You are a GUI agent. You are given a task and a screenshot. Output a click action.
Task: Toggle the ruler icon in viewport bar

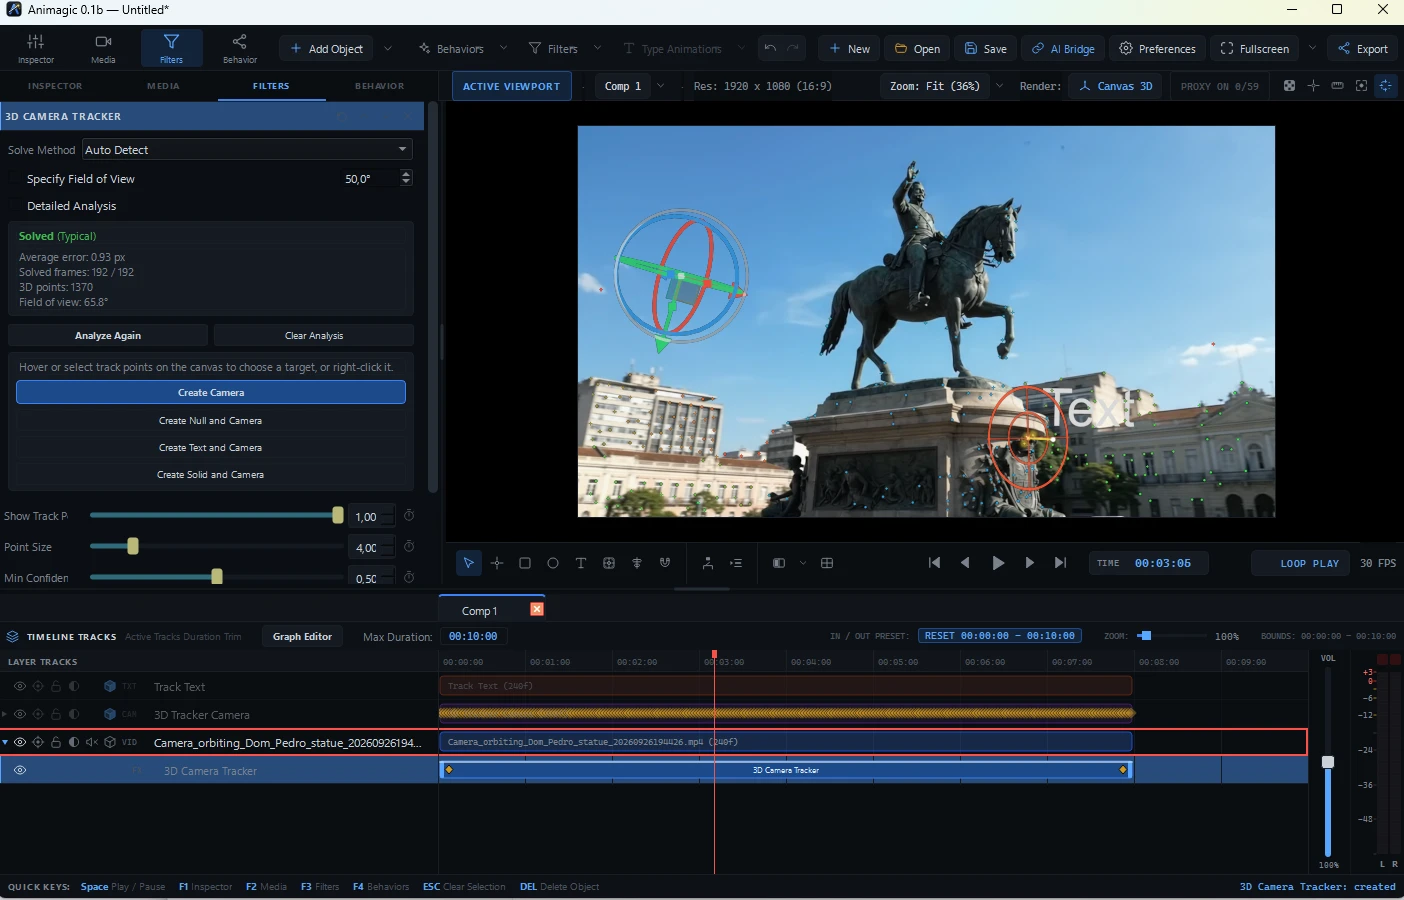(x=1337, y=86)
